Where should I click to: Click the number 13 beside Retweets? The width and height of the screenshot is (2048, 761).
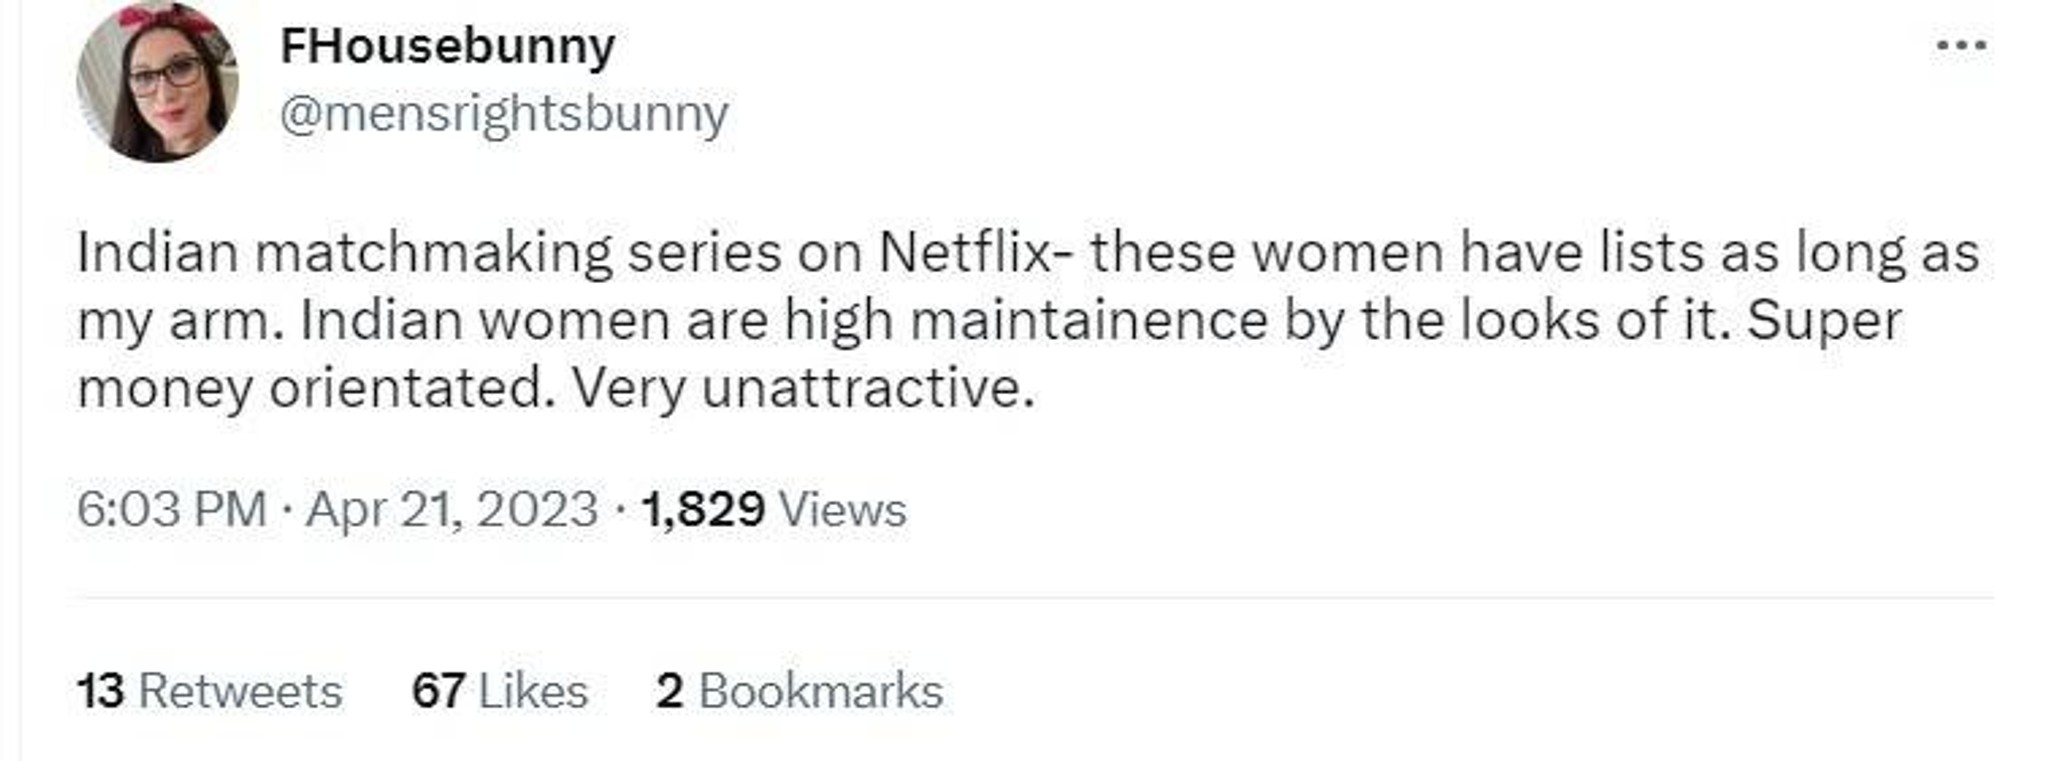(101, 691)
